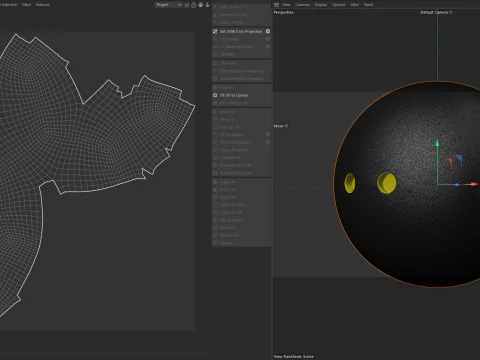Open gear options beside UV Weld and Relax
The height and width of the screenshot is (360, 480).
coord(268,47)
